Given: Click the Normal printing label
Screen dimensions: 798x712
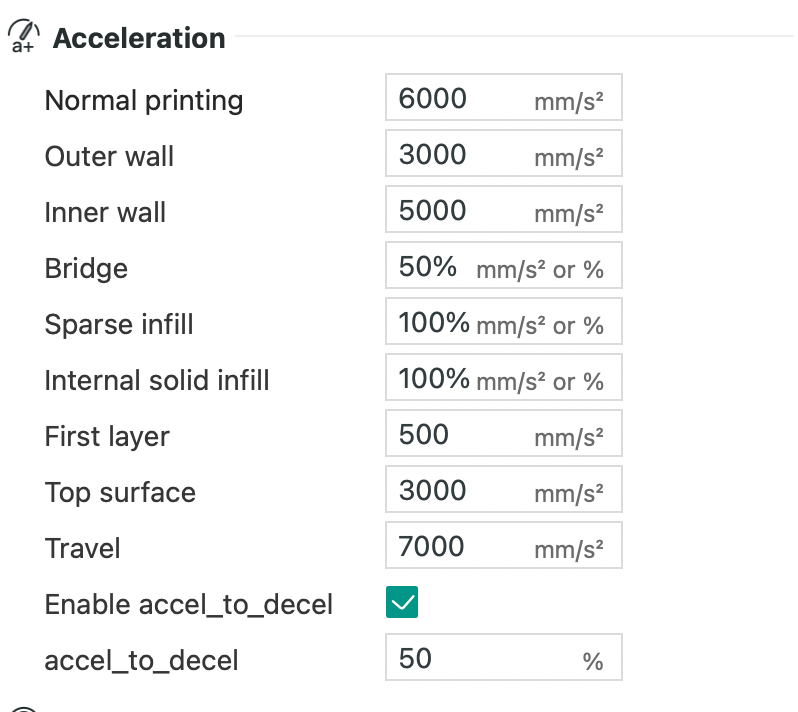Looking at the screenshot, I should coord(144,101).
